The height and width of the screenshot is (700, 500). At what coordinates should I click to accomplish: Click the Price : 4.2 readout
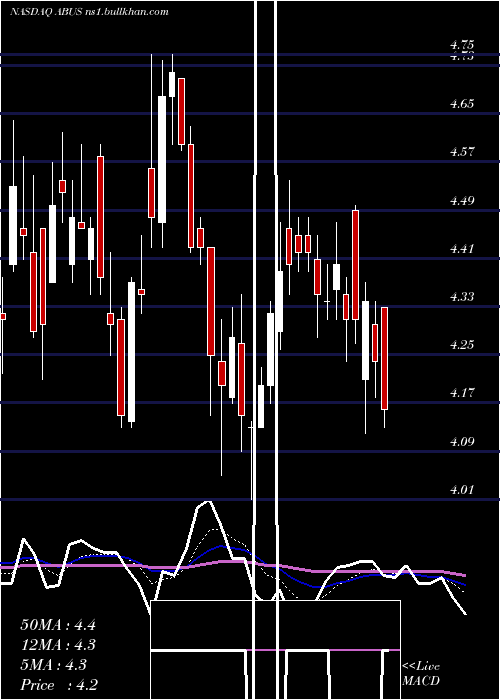[x=59, y=685]
